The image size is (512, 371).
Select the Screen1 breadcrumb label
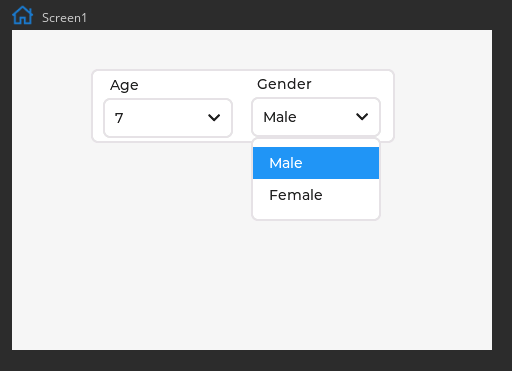(x=64, y=18)
